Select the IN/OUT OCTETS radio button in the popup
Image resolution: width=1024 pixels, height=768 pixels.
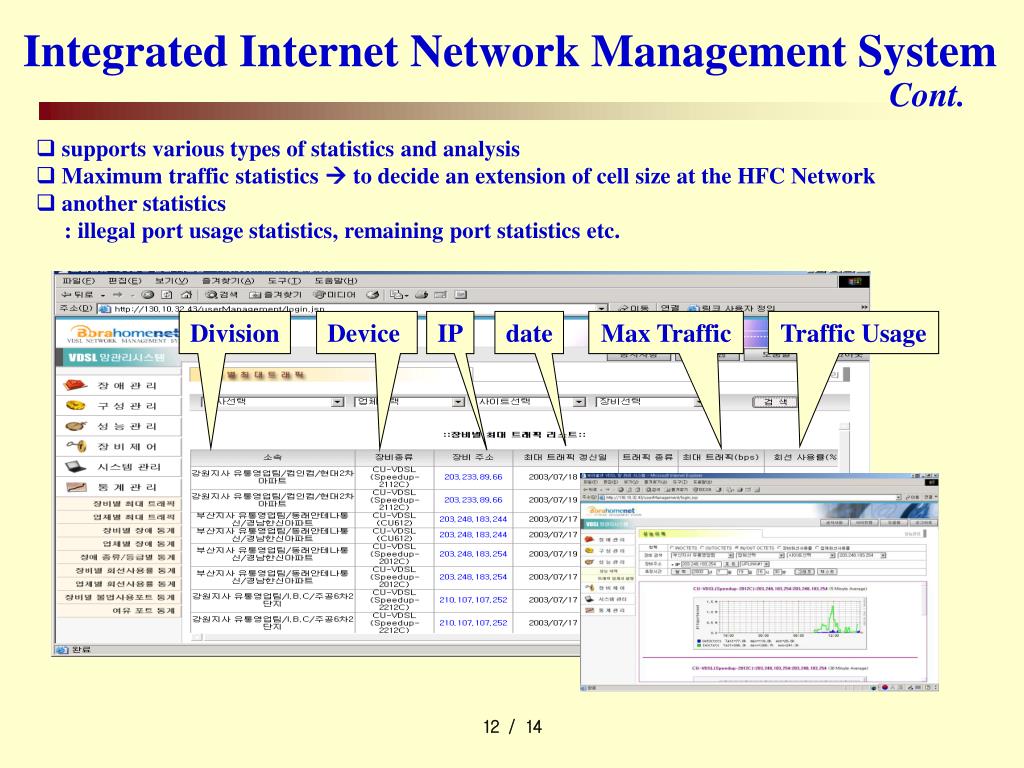(x=737, y=548)
